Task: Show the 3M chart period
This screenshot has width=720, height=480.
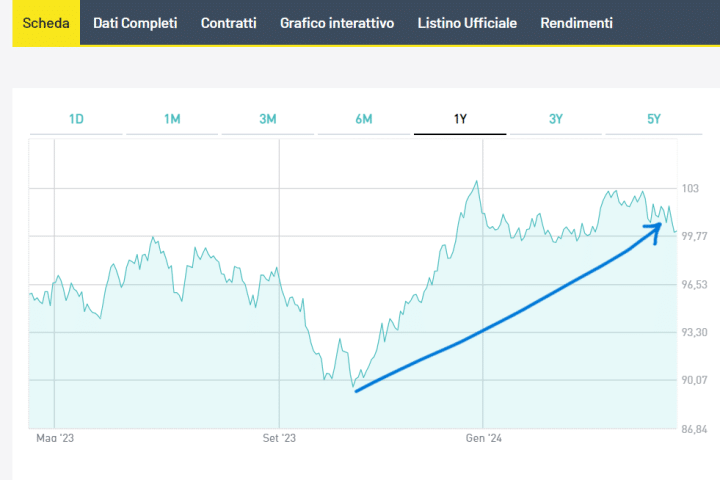Action: [268, 119]
